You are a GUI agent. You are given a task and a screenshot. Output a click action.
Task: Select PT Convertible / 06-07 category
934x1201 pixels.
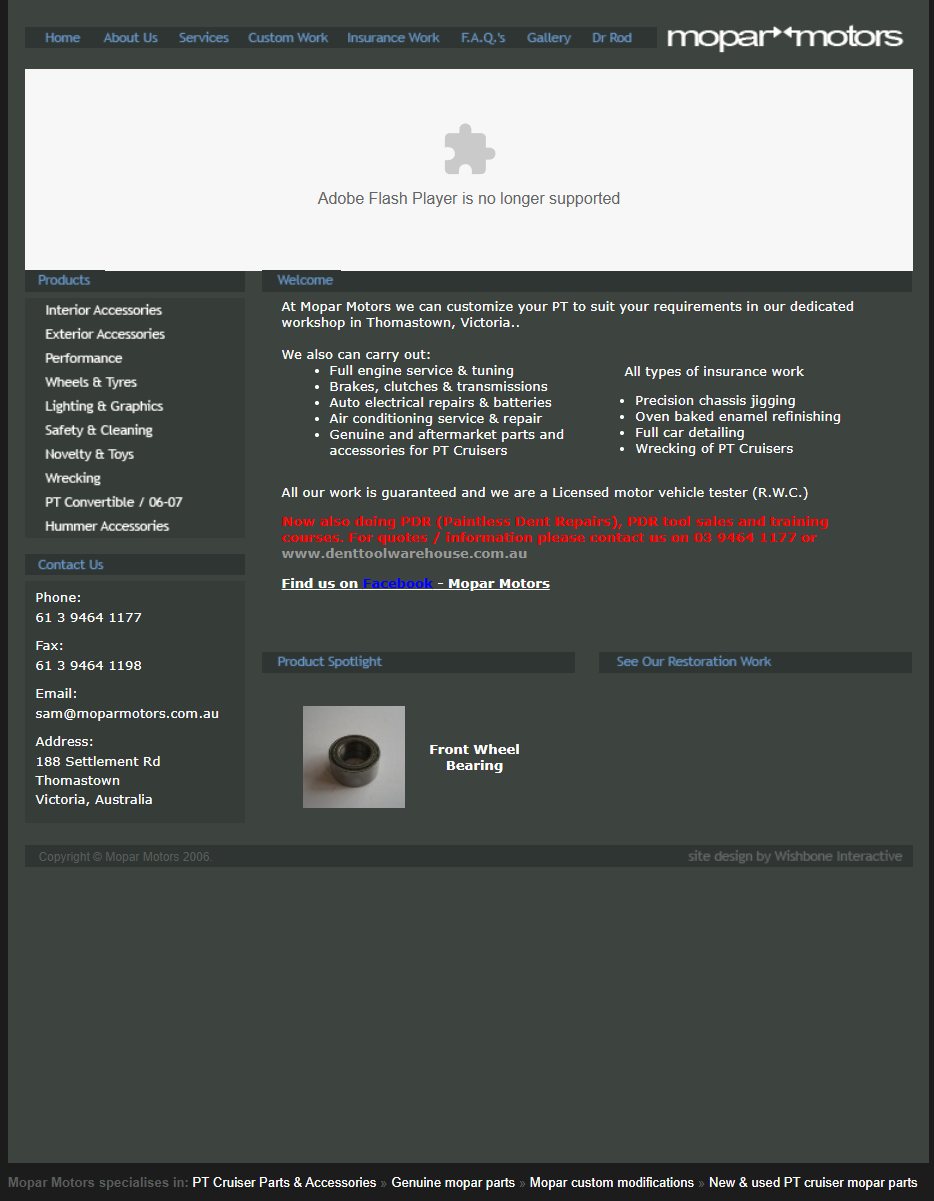click(x=114, y=502)
